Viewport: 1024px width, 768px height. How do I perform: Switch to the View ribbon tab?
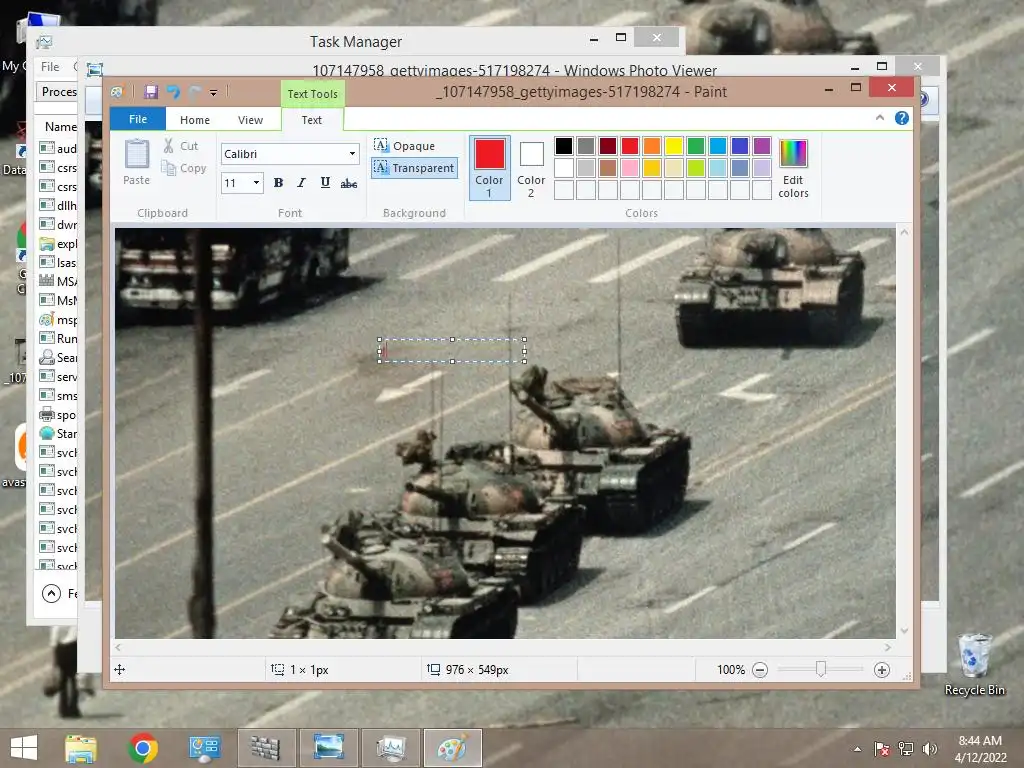250,120
